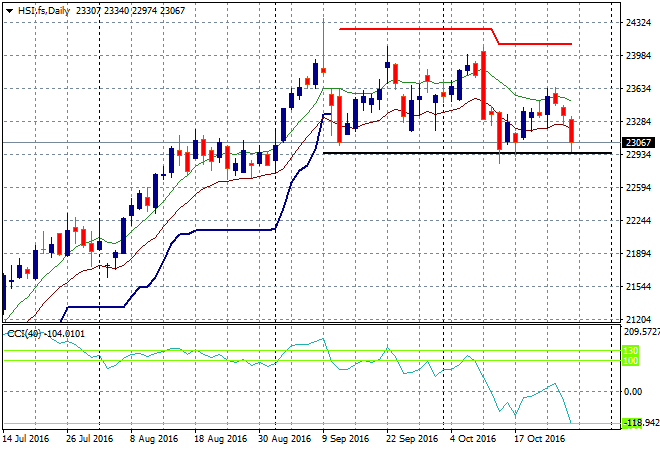Select the CCI 209.5727 scale maximum label
The height and width of the screenshot is (450, 660).
[x=641, y=332]
